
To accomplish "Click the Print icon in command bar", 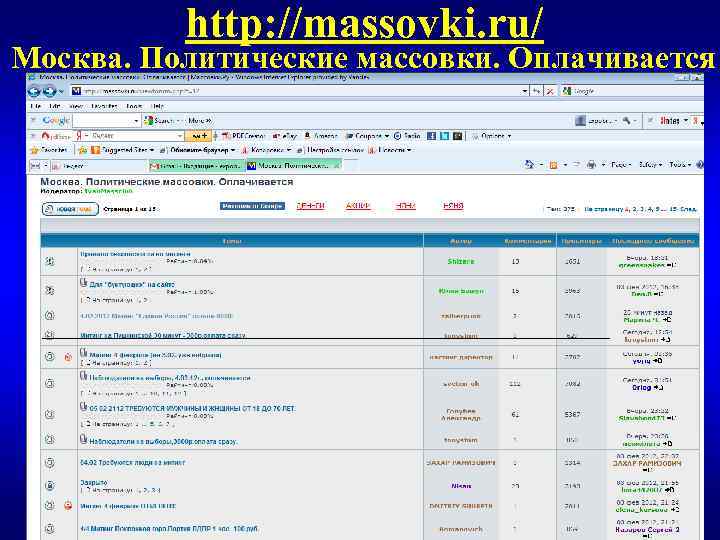I will (591, 164).
